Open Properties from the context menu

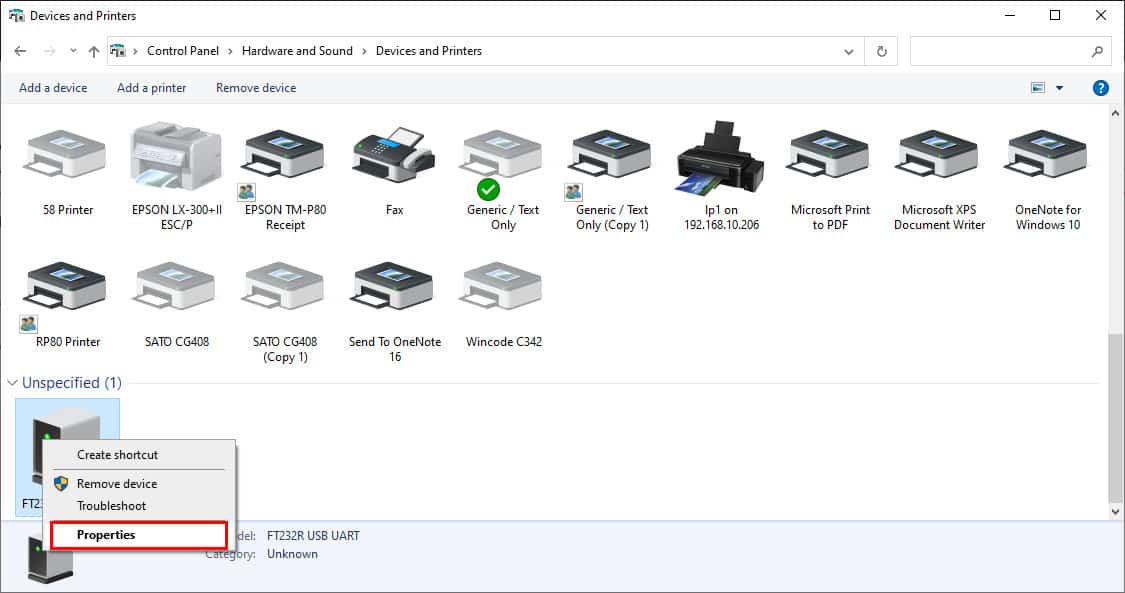click(x=139, y=535)
